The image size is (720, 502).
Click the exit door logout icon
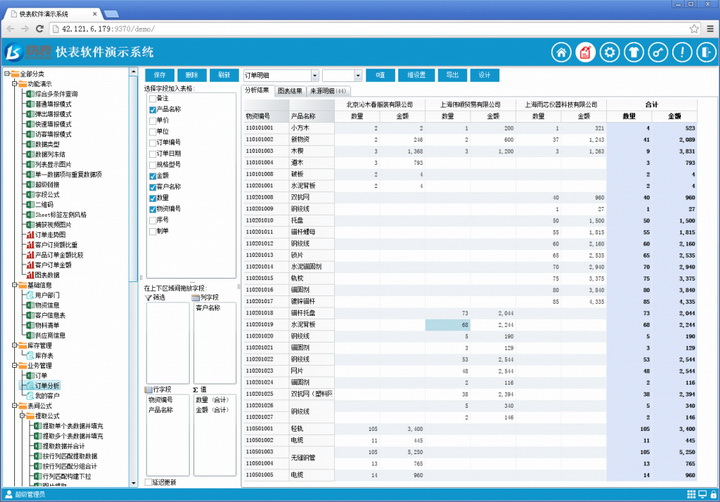707,52
